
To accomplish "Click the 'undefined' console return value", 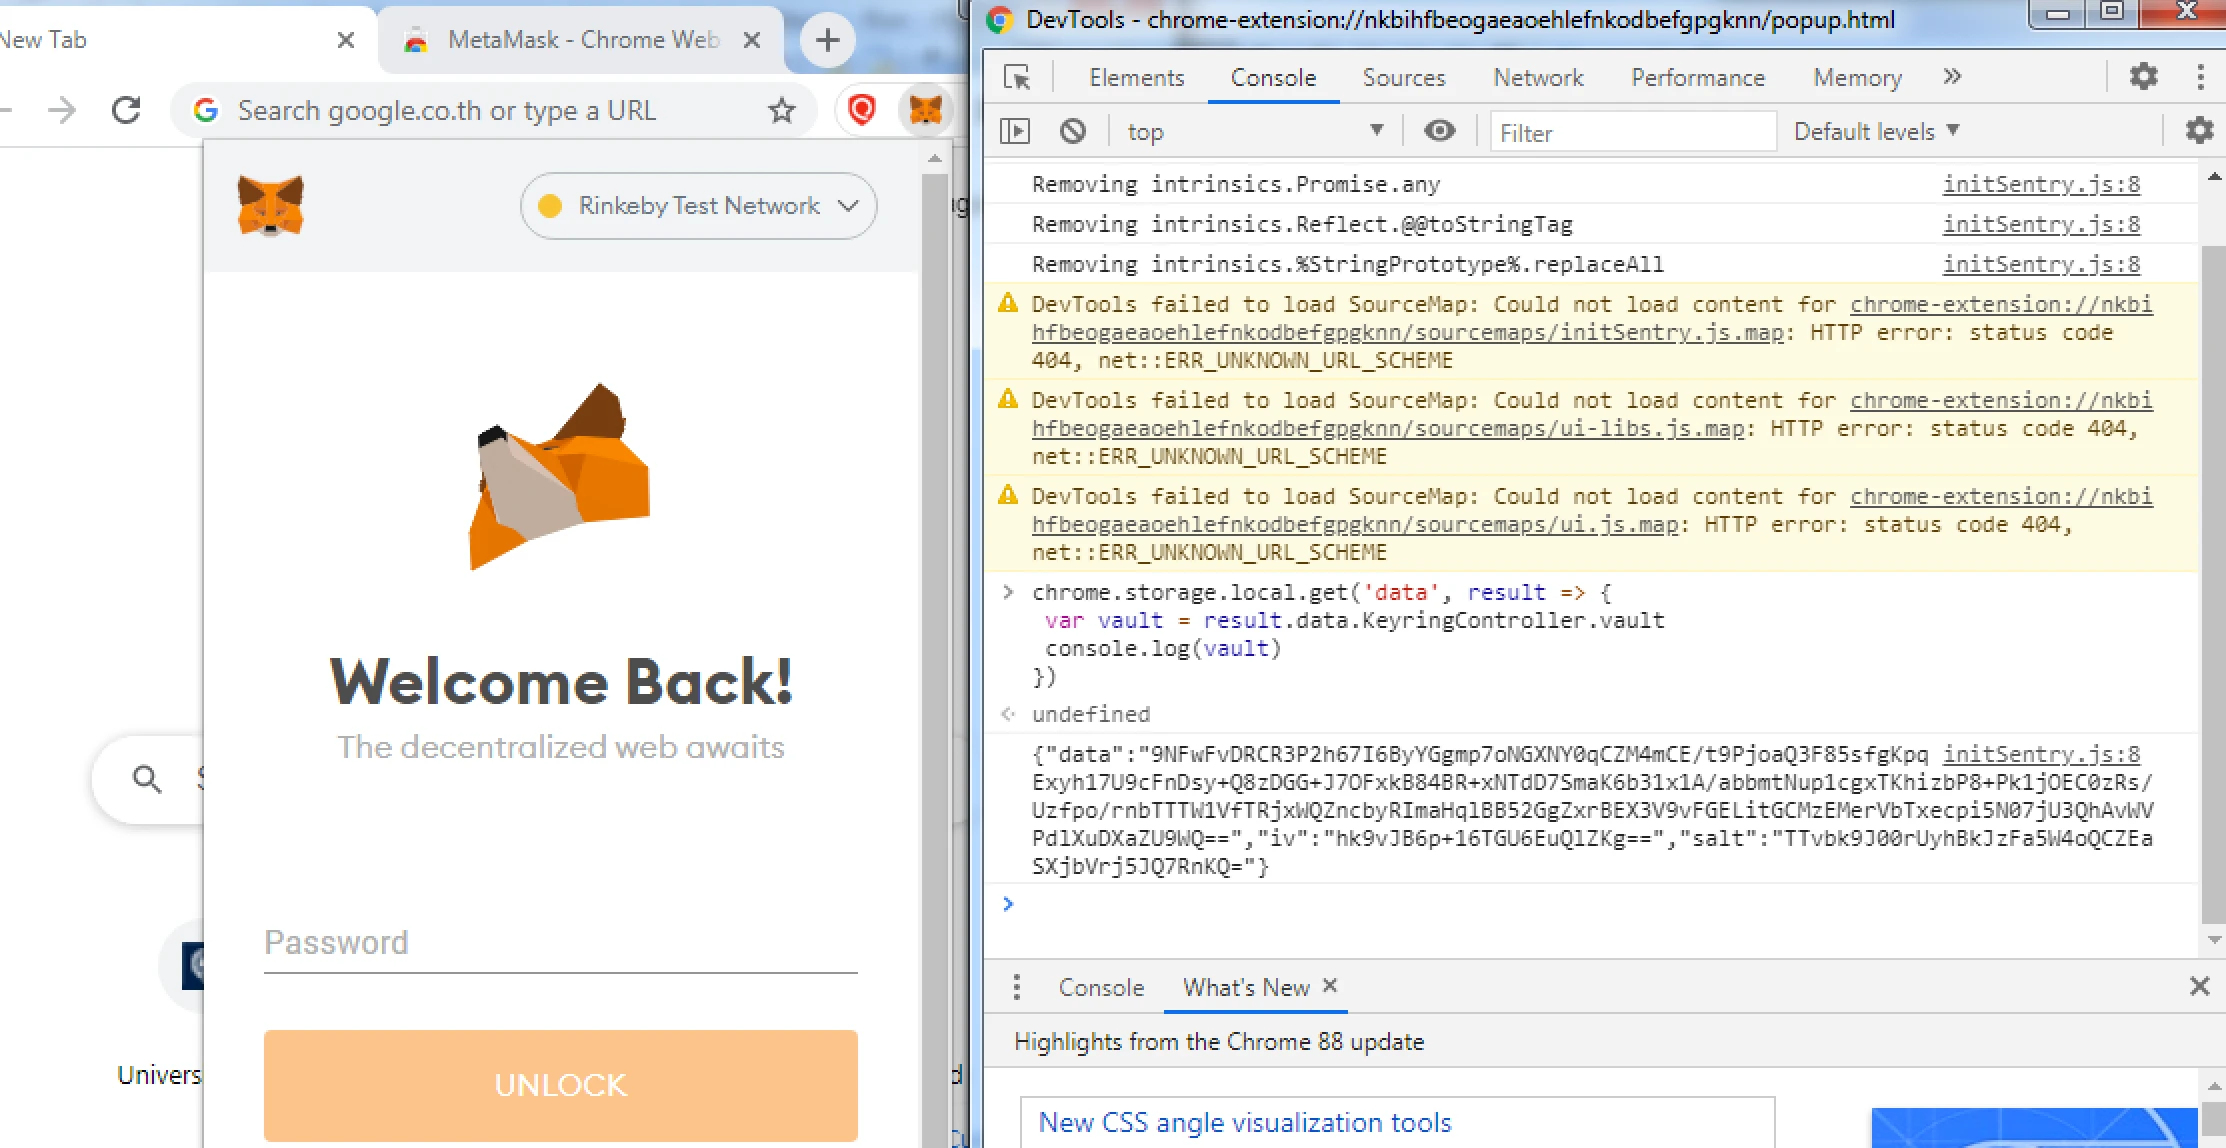I will (x=1090, y=714).
